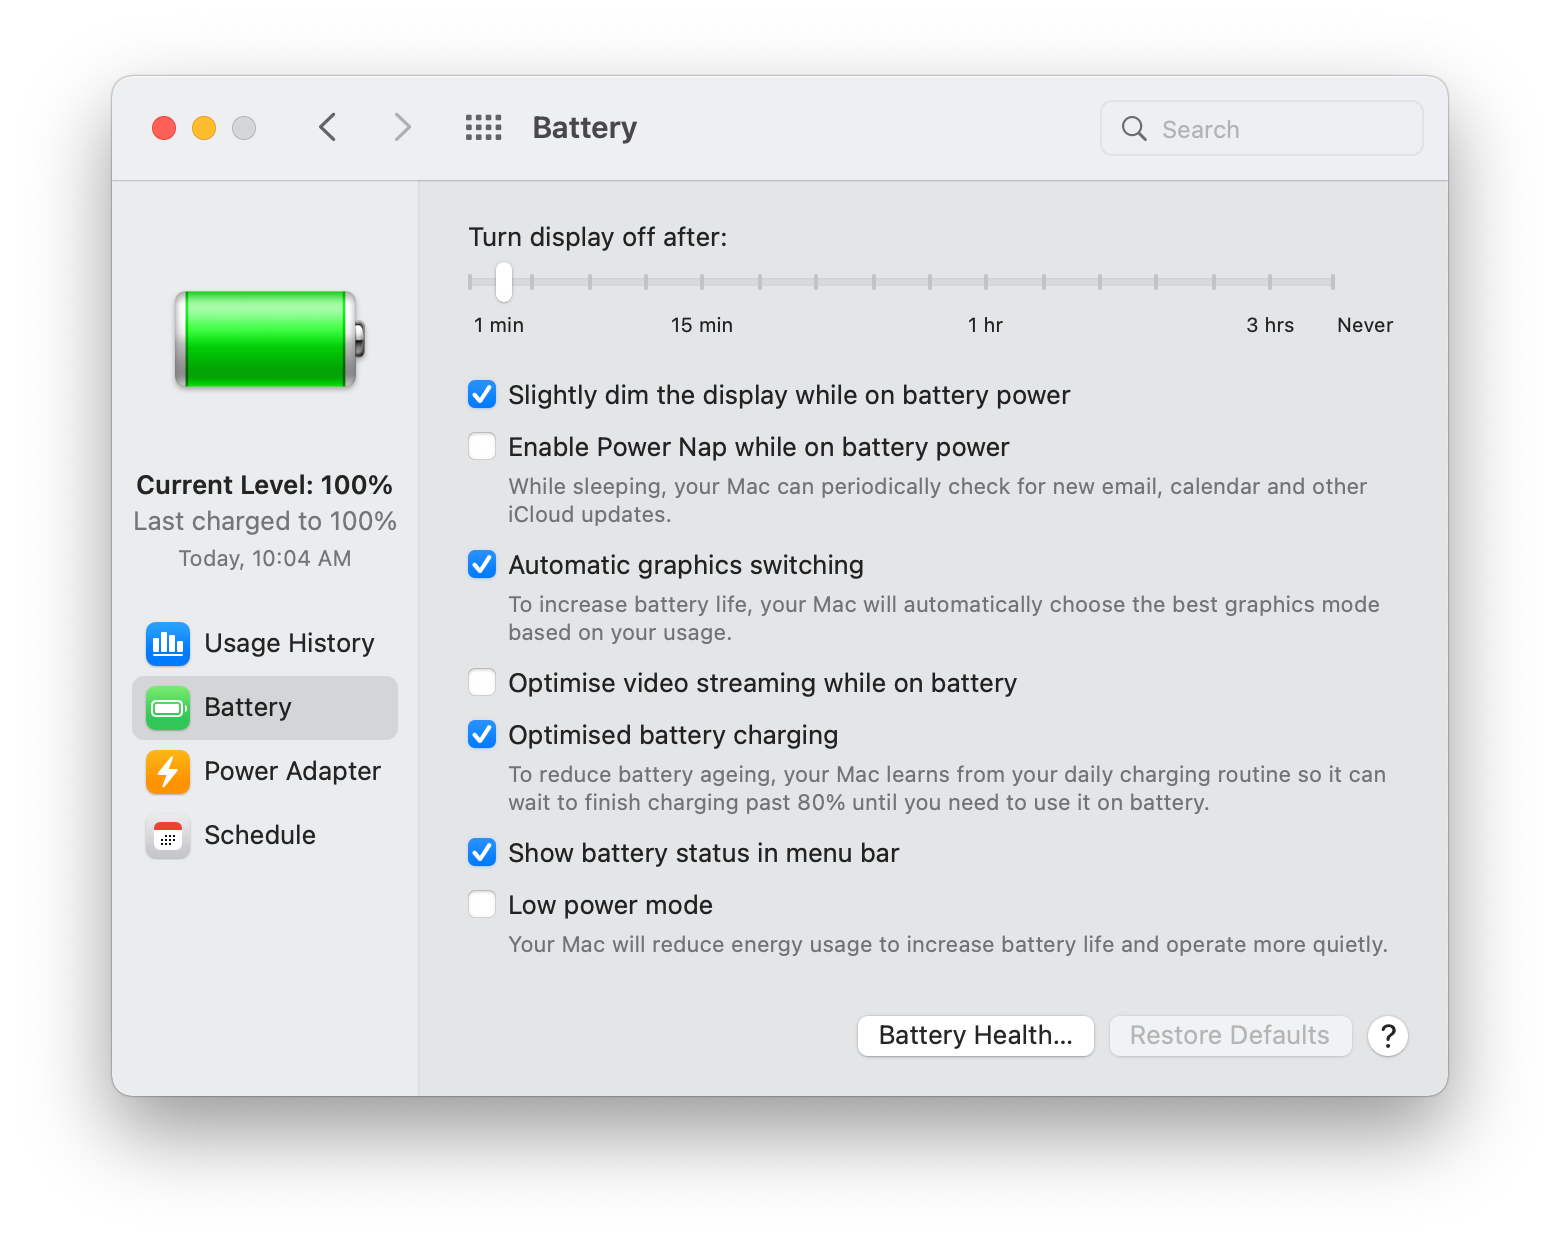Click the back navigation arrow
1560x1244 pixels.
(328, 127)
